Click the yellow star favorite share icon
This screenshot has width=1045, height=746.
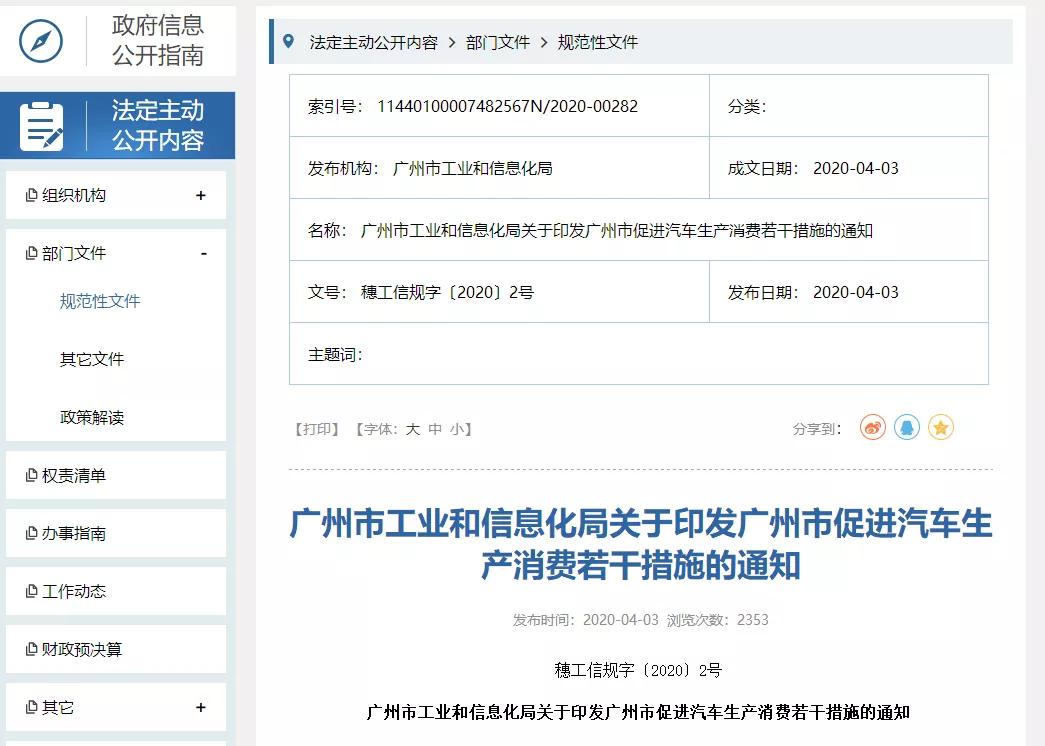coord(940,427)
